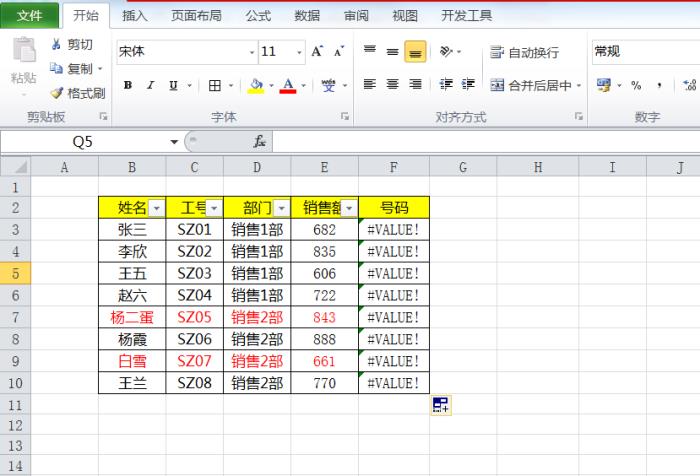Click the 文件 (File) button
700x476 pixels.
30,16
